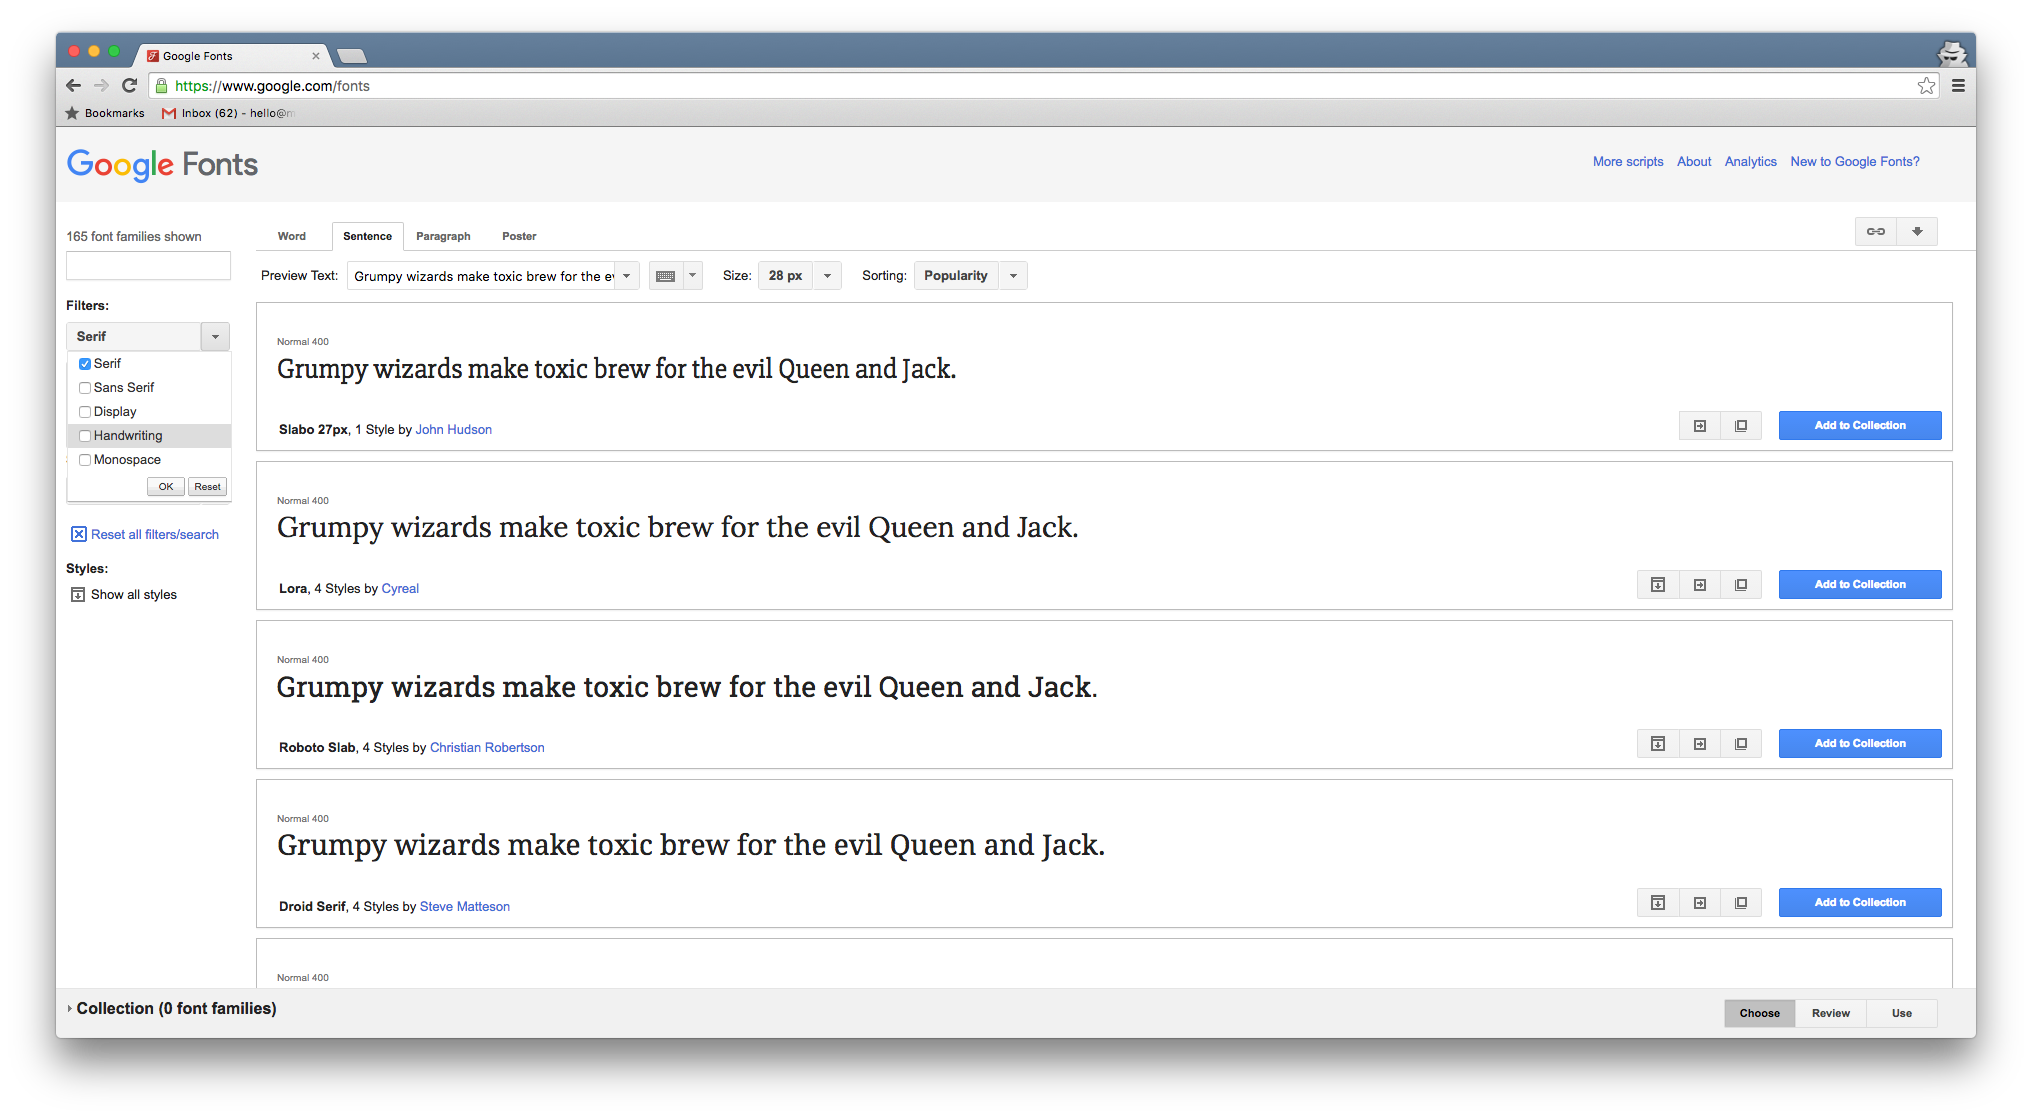Open John Hudson designer link

click(x=454, y=430)
